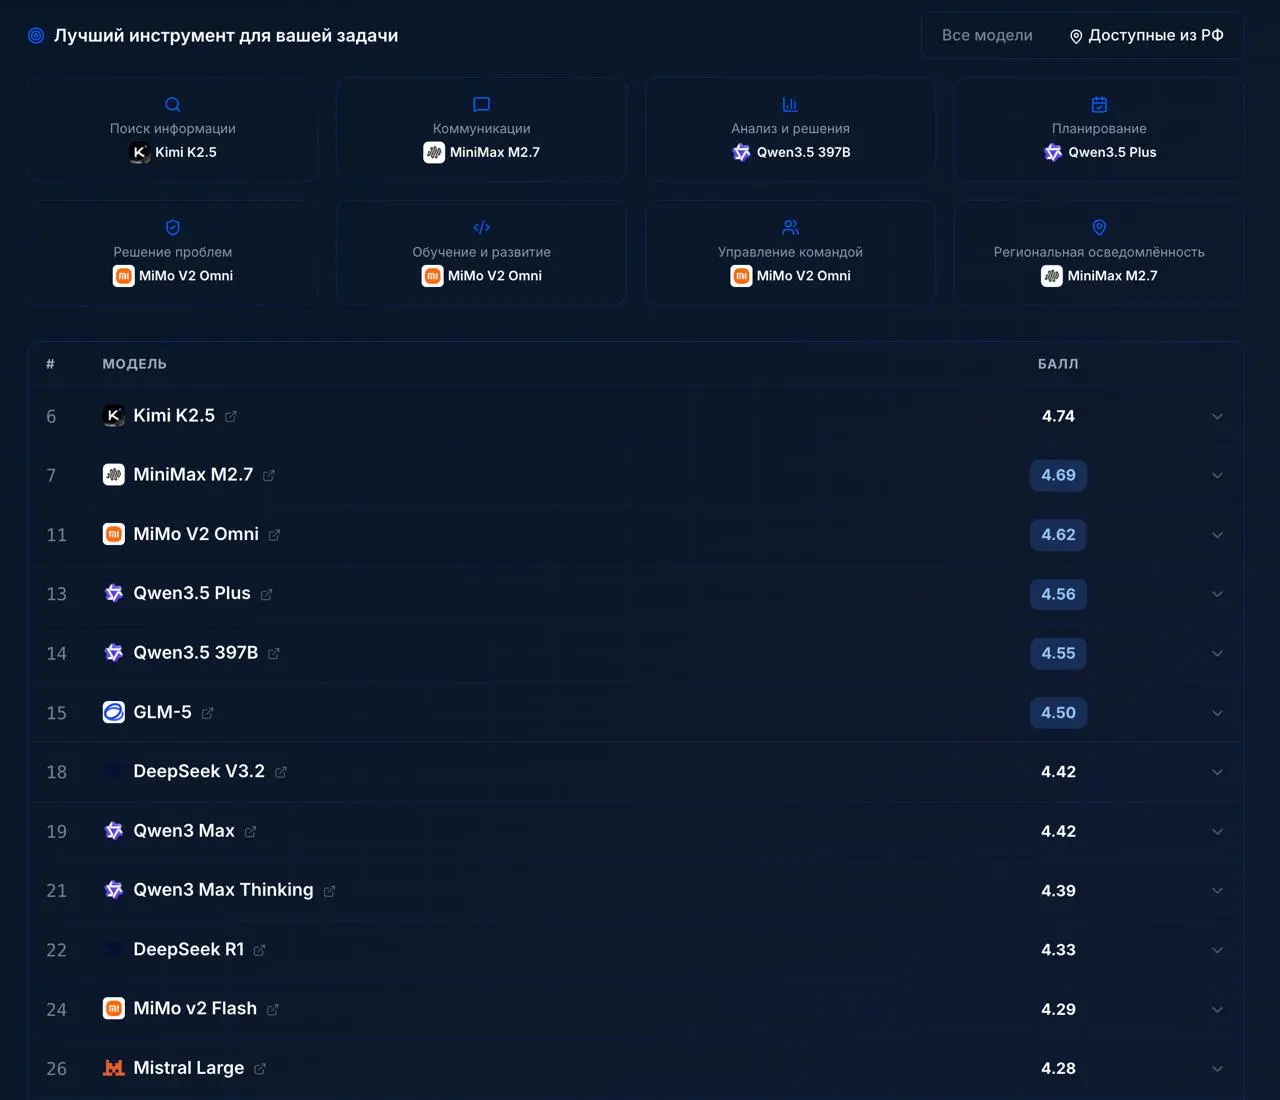Image resolution: width=1280 pixels, height=1100 pixels.
Task: Click the "Mistral Large" model name
Action: tap(189, 1068)
